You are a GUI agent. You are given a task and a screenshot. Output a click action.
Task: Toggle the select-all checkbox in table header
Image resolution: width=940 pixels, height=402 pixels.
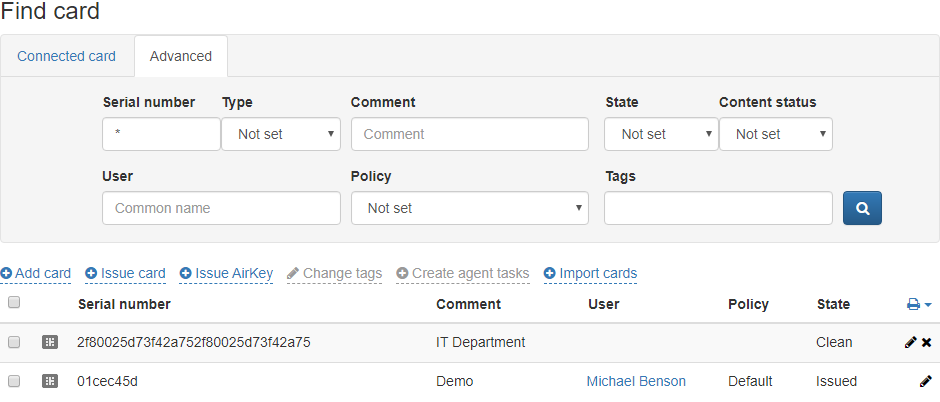14,303
